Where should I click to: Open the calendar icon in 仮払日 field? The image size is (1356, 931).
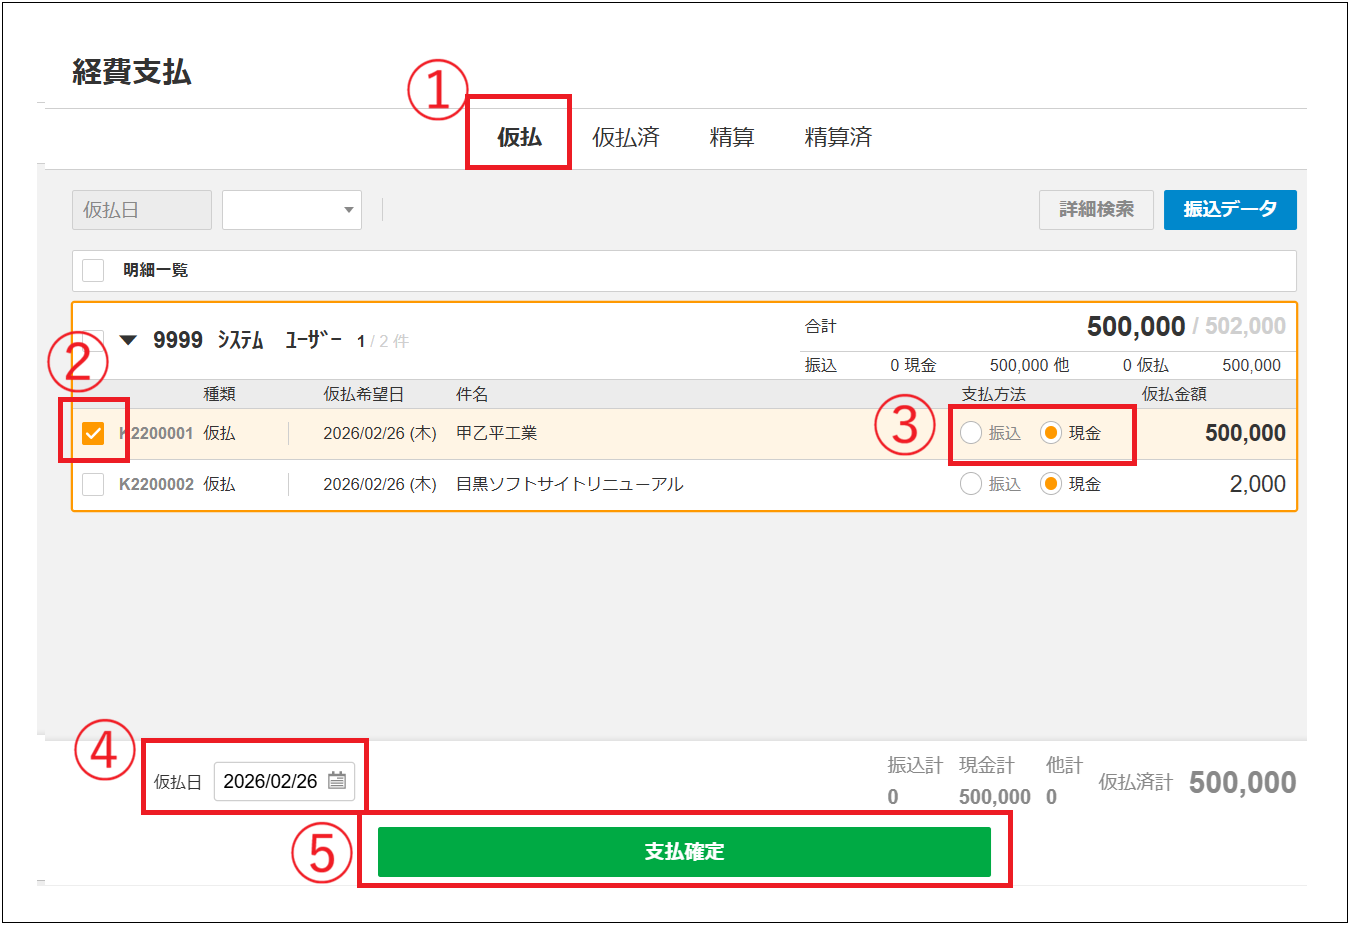click(337, 781)
